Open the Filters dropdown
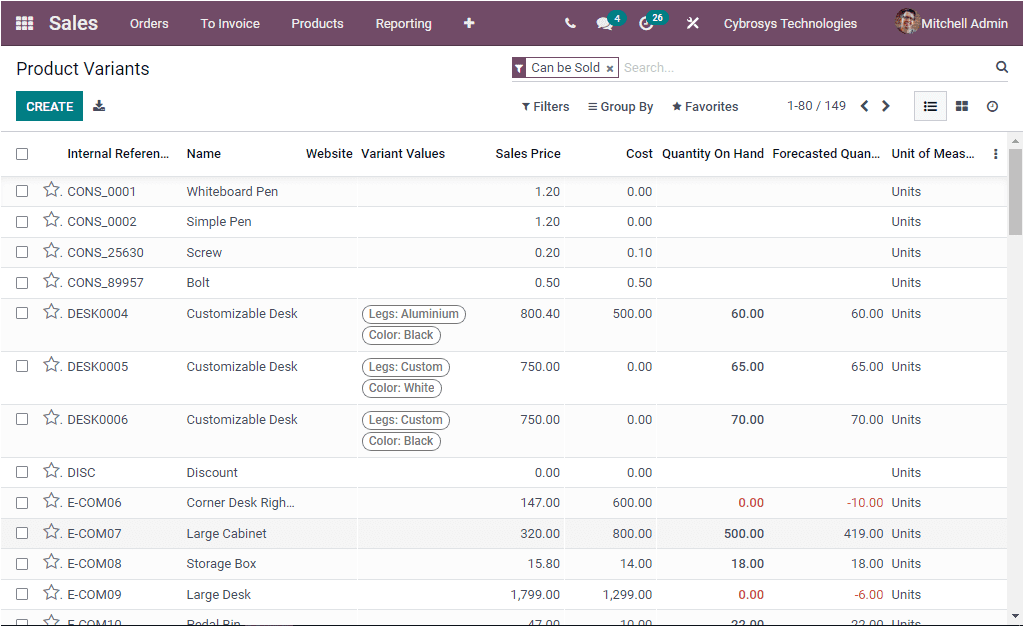This screenshot has height=627, width=1024. pyautogui.click(x=544, y=106)
